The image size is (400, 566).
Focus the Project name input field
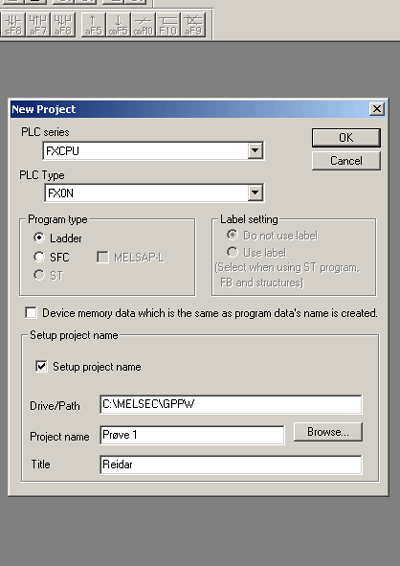[192, 435]
